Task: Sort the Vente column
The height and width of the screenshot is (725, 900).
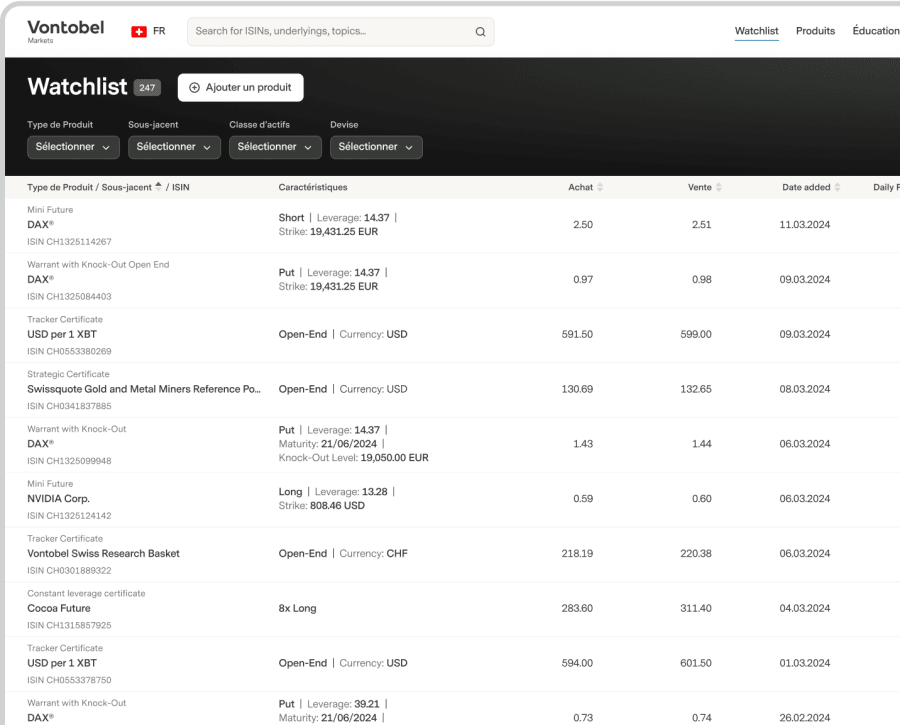Action: click(x=719, y=187)
